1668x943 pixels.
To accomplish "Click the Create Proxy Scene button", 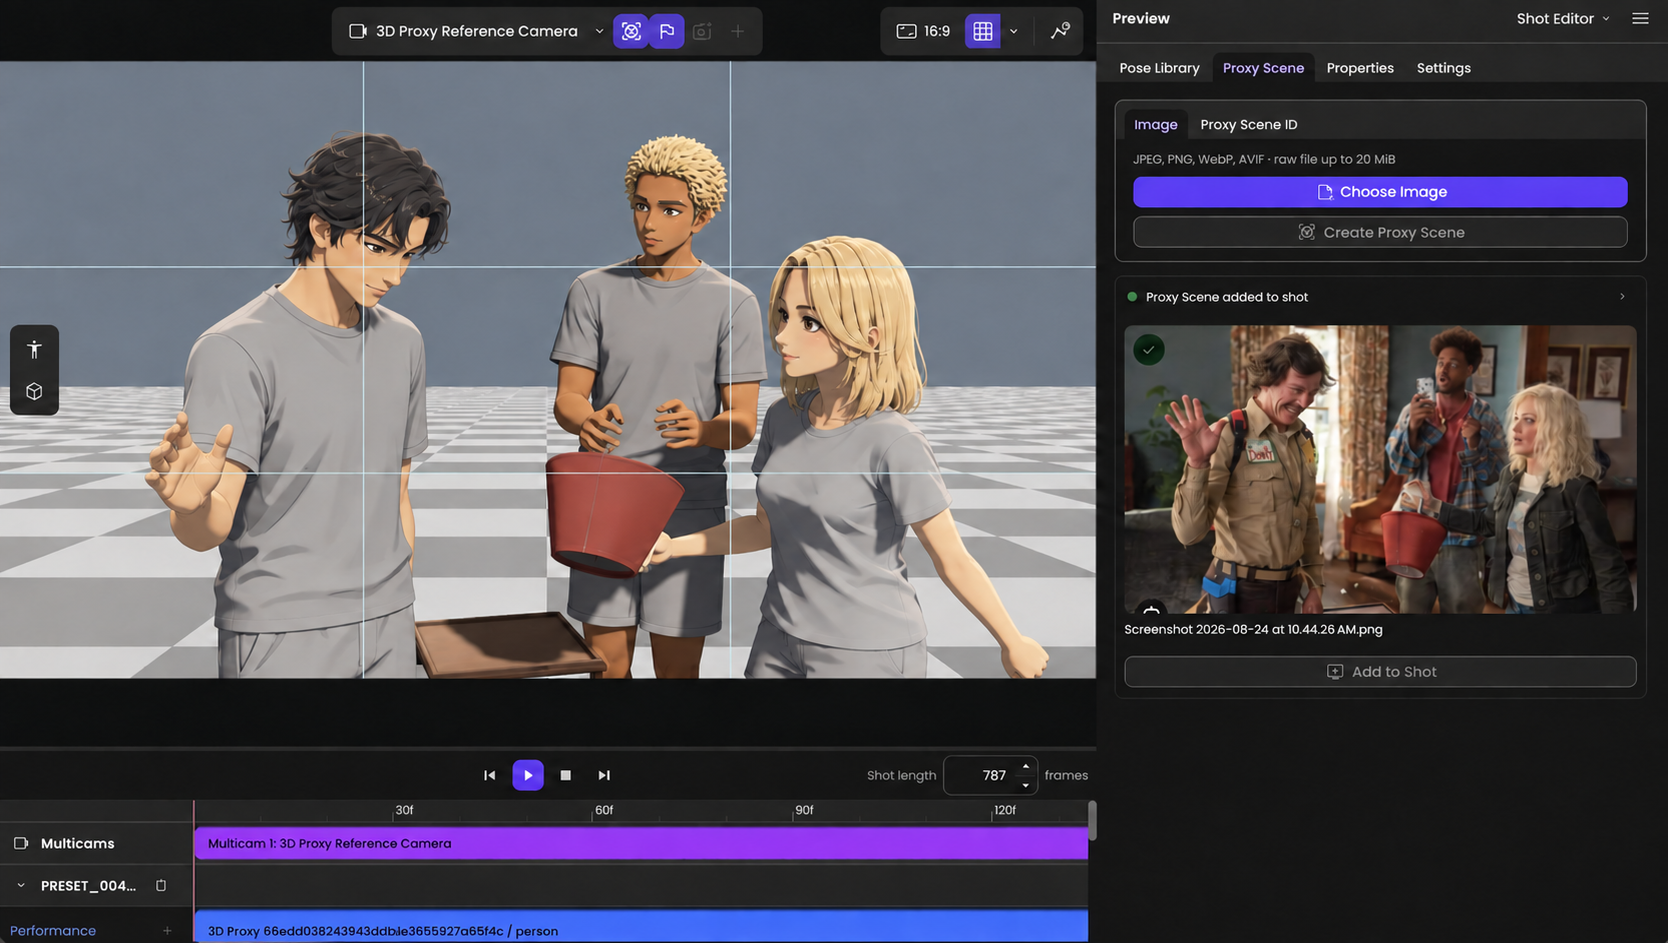I will point(1380,232).
